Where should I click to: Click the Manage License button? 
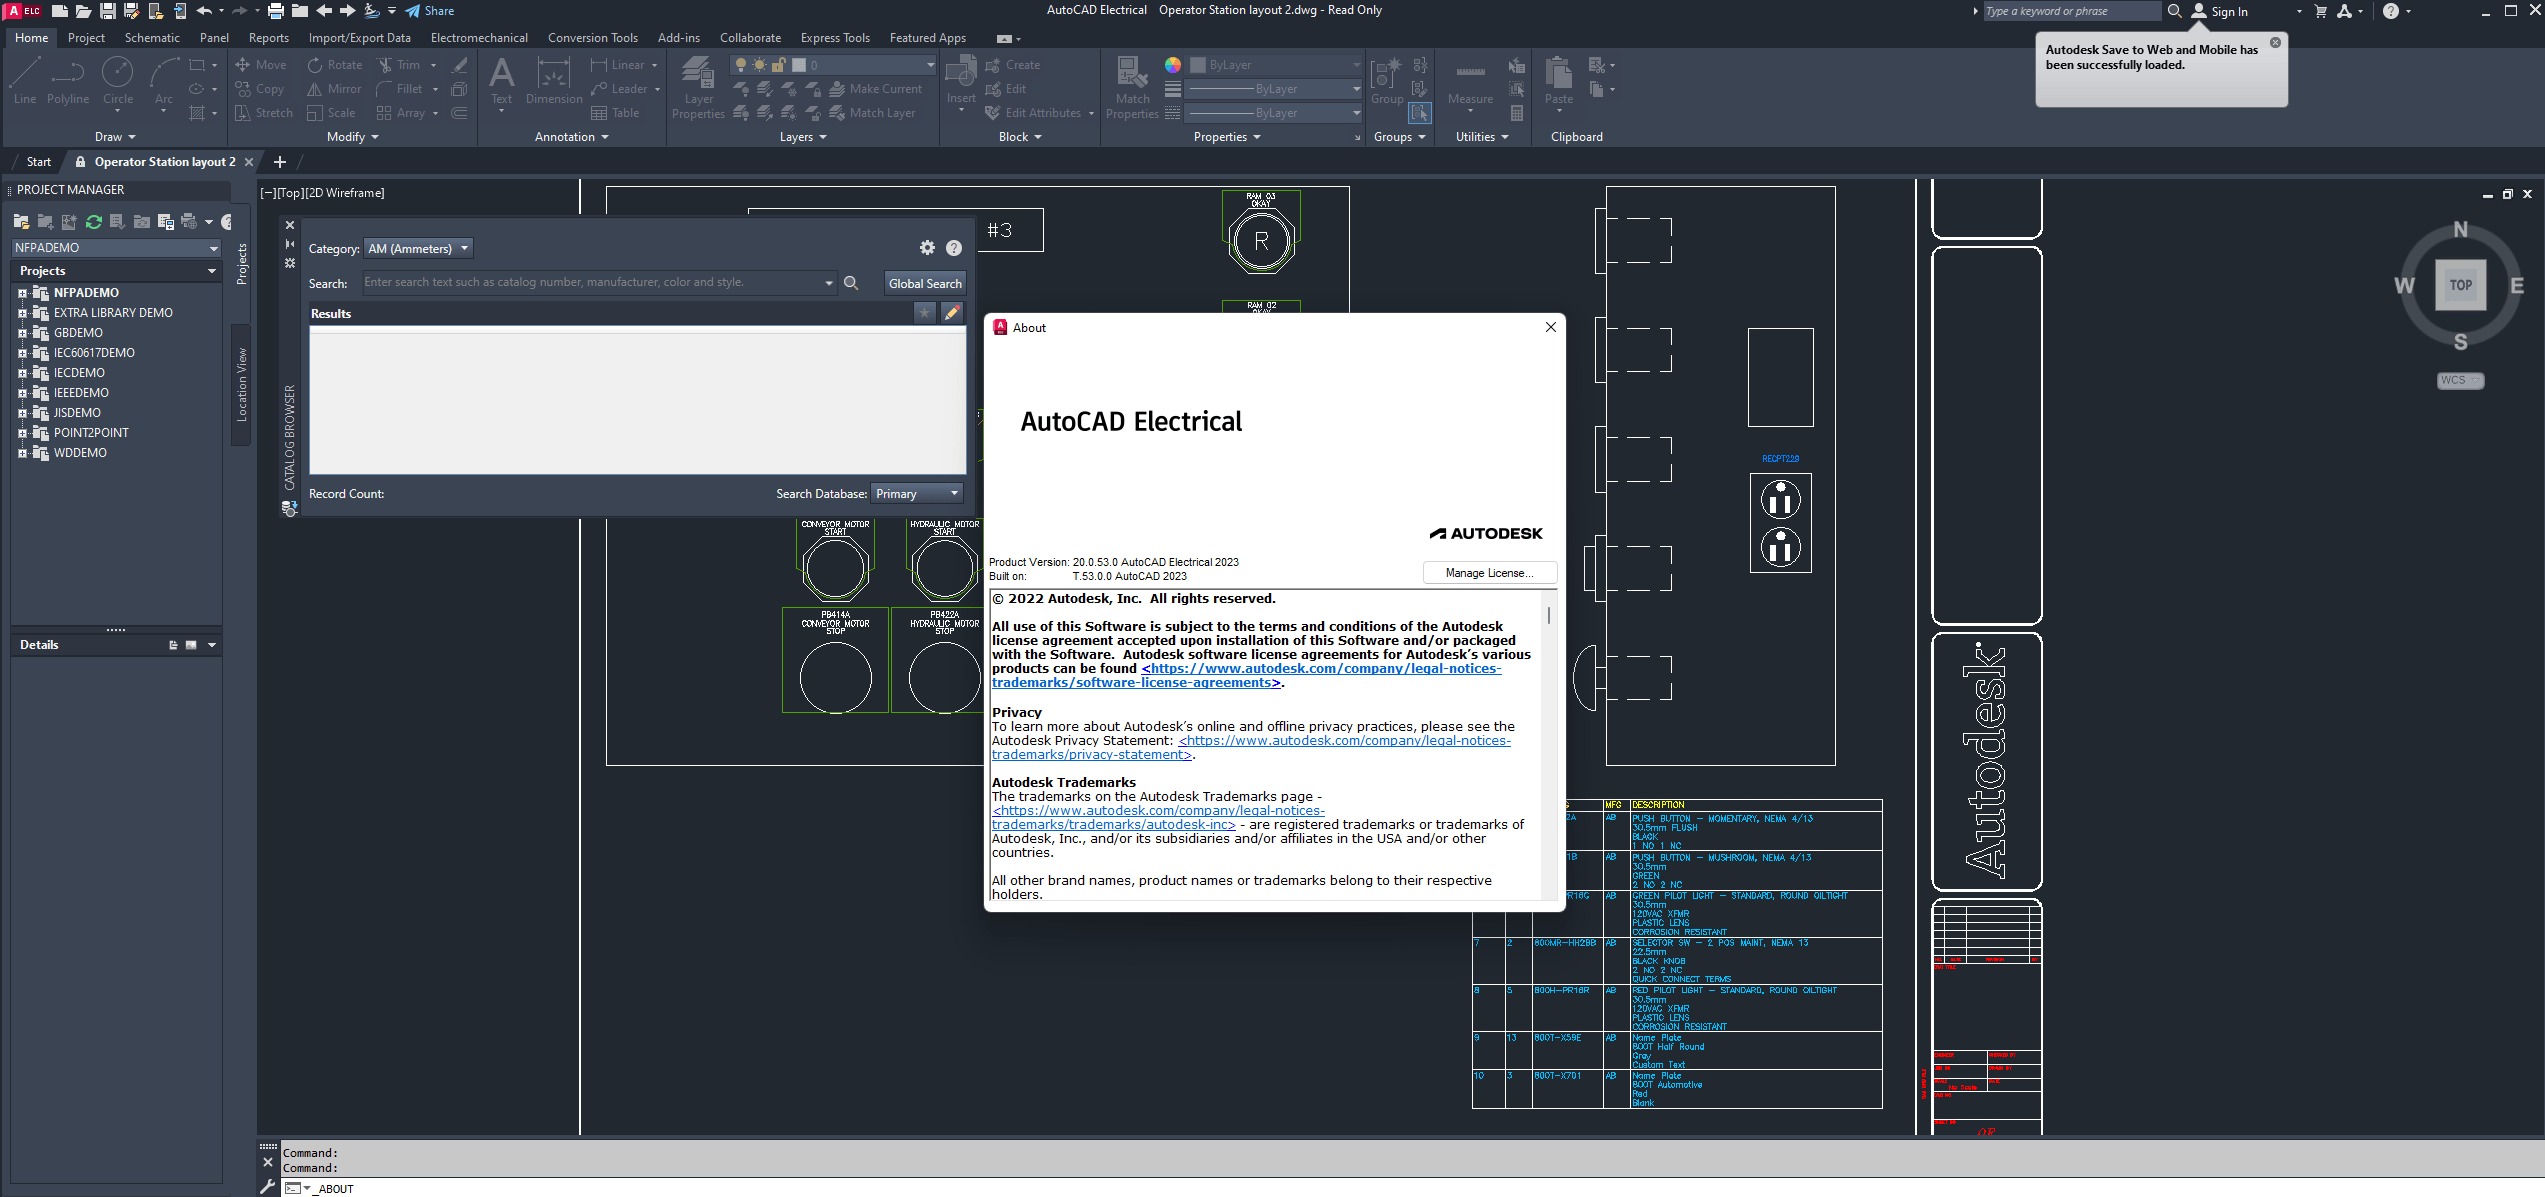pyautogui.click(x=1489, y=573)
